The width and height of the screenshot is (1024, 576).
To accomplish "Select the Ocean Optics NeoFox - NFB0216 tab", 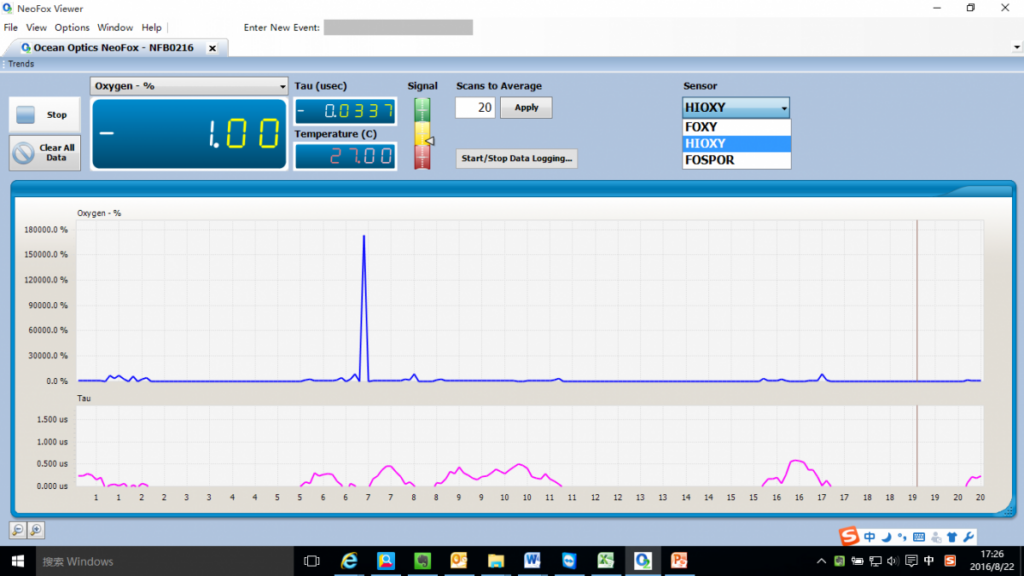I will point(112,48).
